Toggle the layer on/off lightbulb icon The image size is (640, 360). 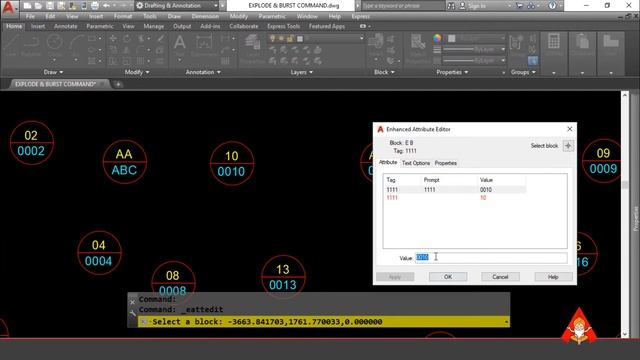tap(272, 38)
